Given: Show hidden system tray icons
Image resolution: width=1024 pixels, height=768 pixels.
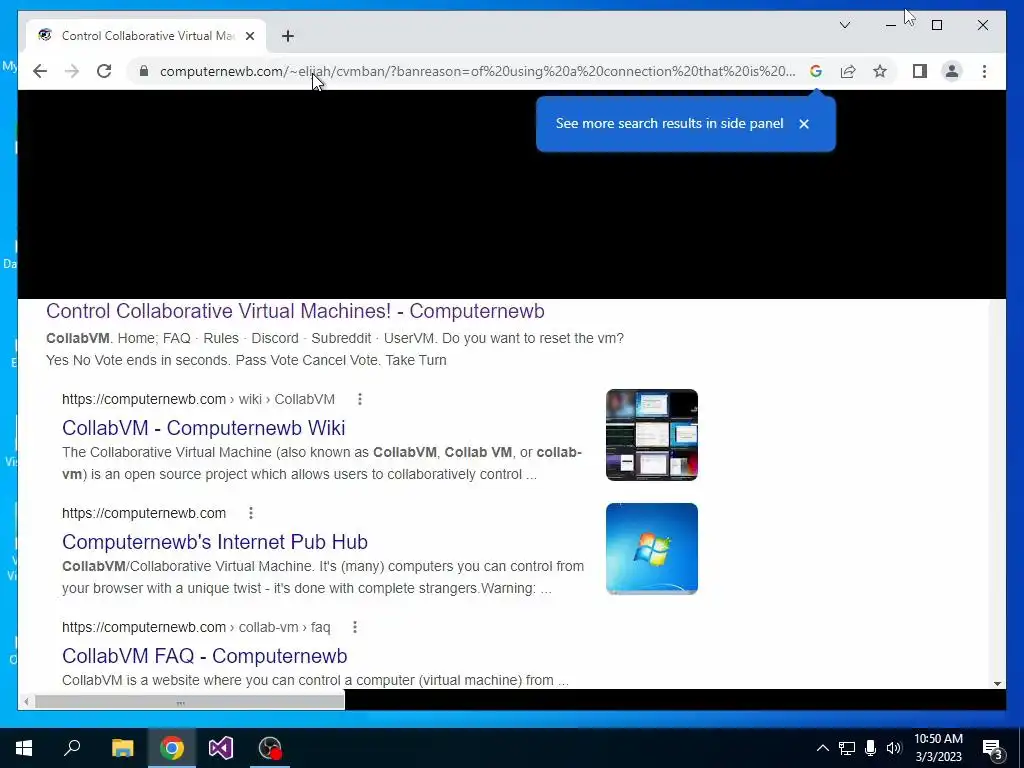Looking at the screenshot, I should [823, 748].
